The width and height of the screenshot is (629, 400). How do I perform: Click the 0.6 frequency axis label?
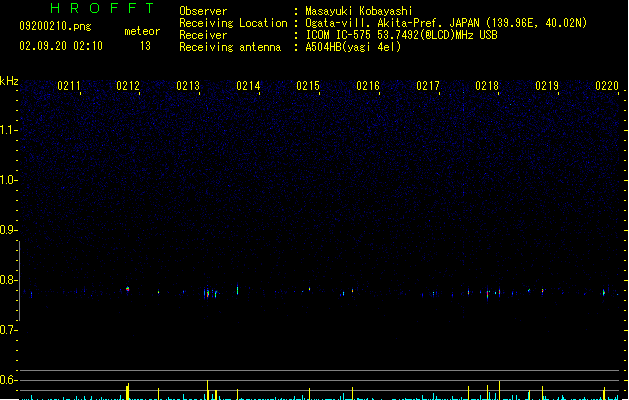click(7, 380)
